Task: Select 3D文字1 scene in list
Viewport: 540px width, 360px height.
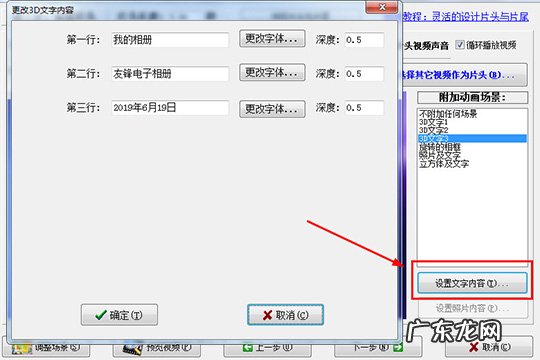Action: tap(433, 122)
